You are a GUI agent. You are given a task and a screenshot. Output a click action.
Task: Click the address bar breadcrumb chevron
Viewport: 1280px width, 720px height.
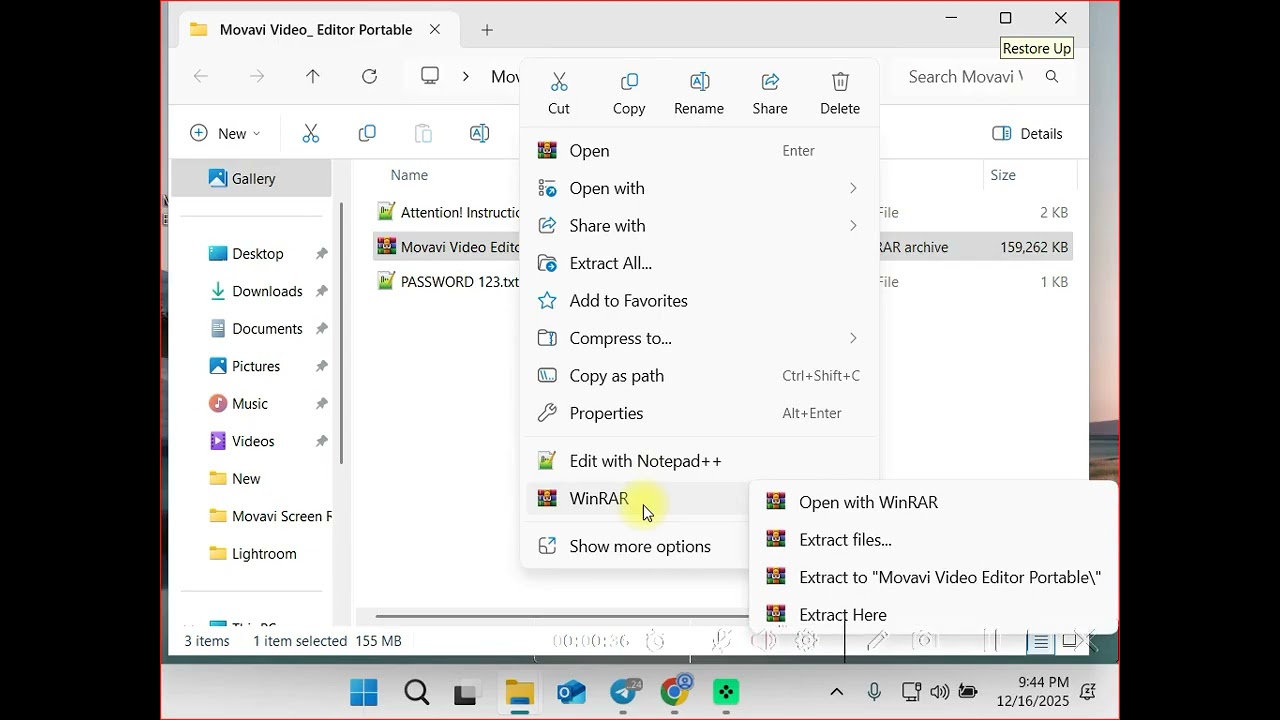pos(466,76)
